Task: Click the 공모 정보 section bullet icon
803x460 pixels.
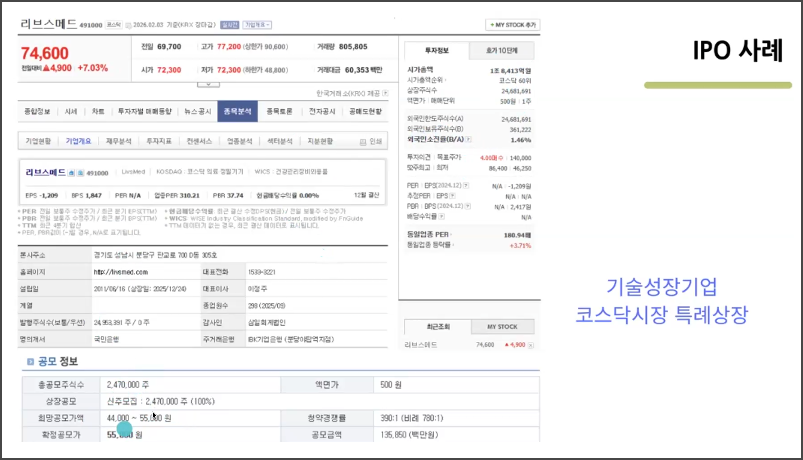Action: pyautogui.click(x=30, y=362)
